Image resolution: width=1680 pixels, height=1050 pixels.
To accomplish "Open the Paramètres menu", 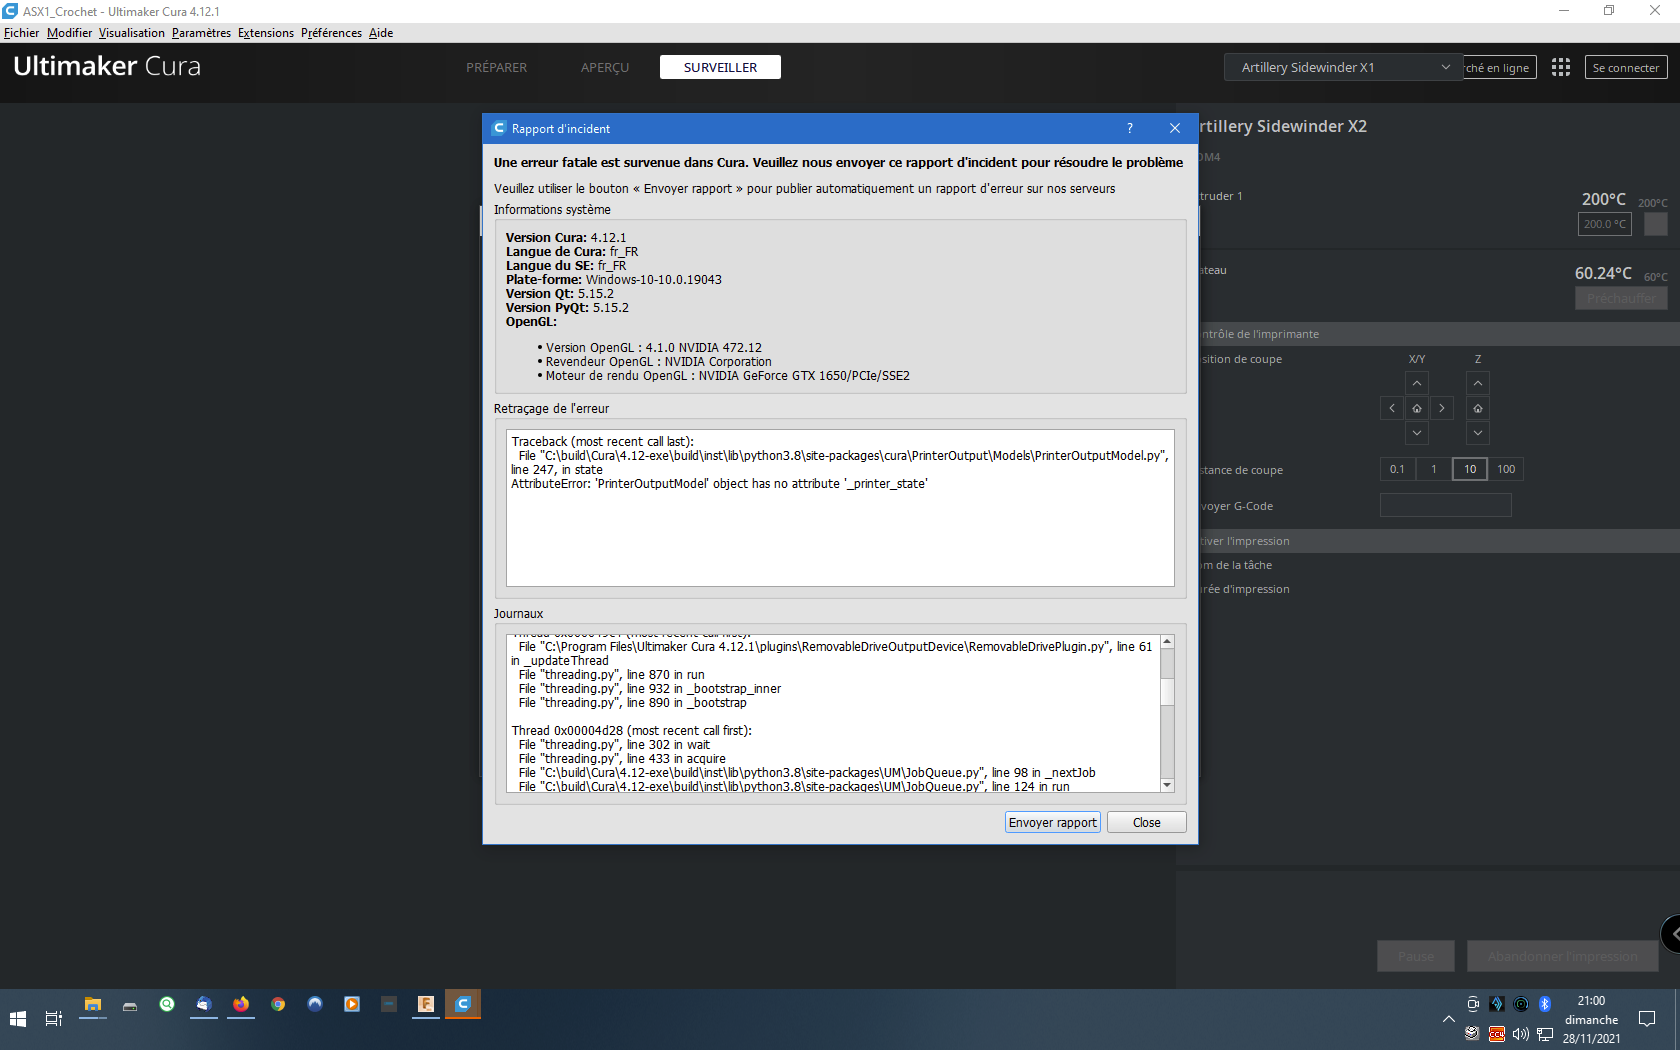I will pos(201,33).
